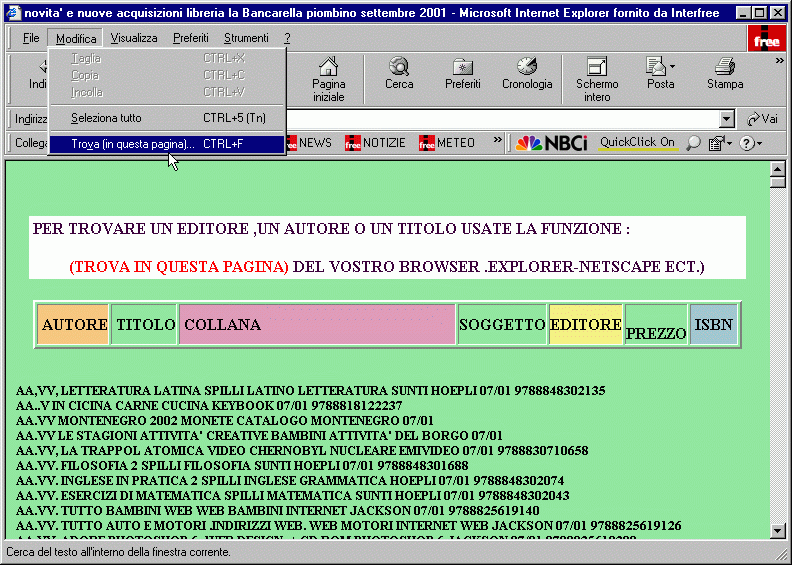Open the METEO link in links bar
The image size is (792, 565).
point(447,143)
